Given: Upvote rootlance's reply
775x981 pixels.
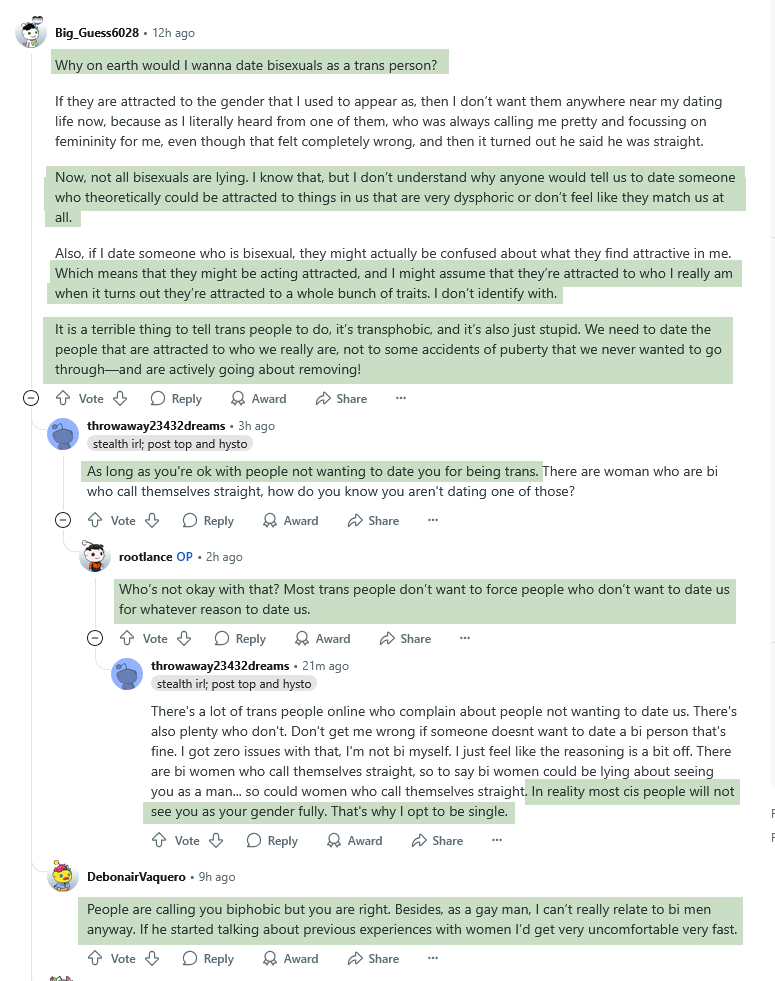Looking at the screenshot, I should [126, 638].
